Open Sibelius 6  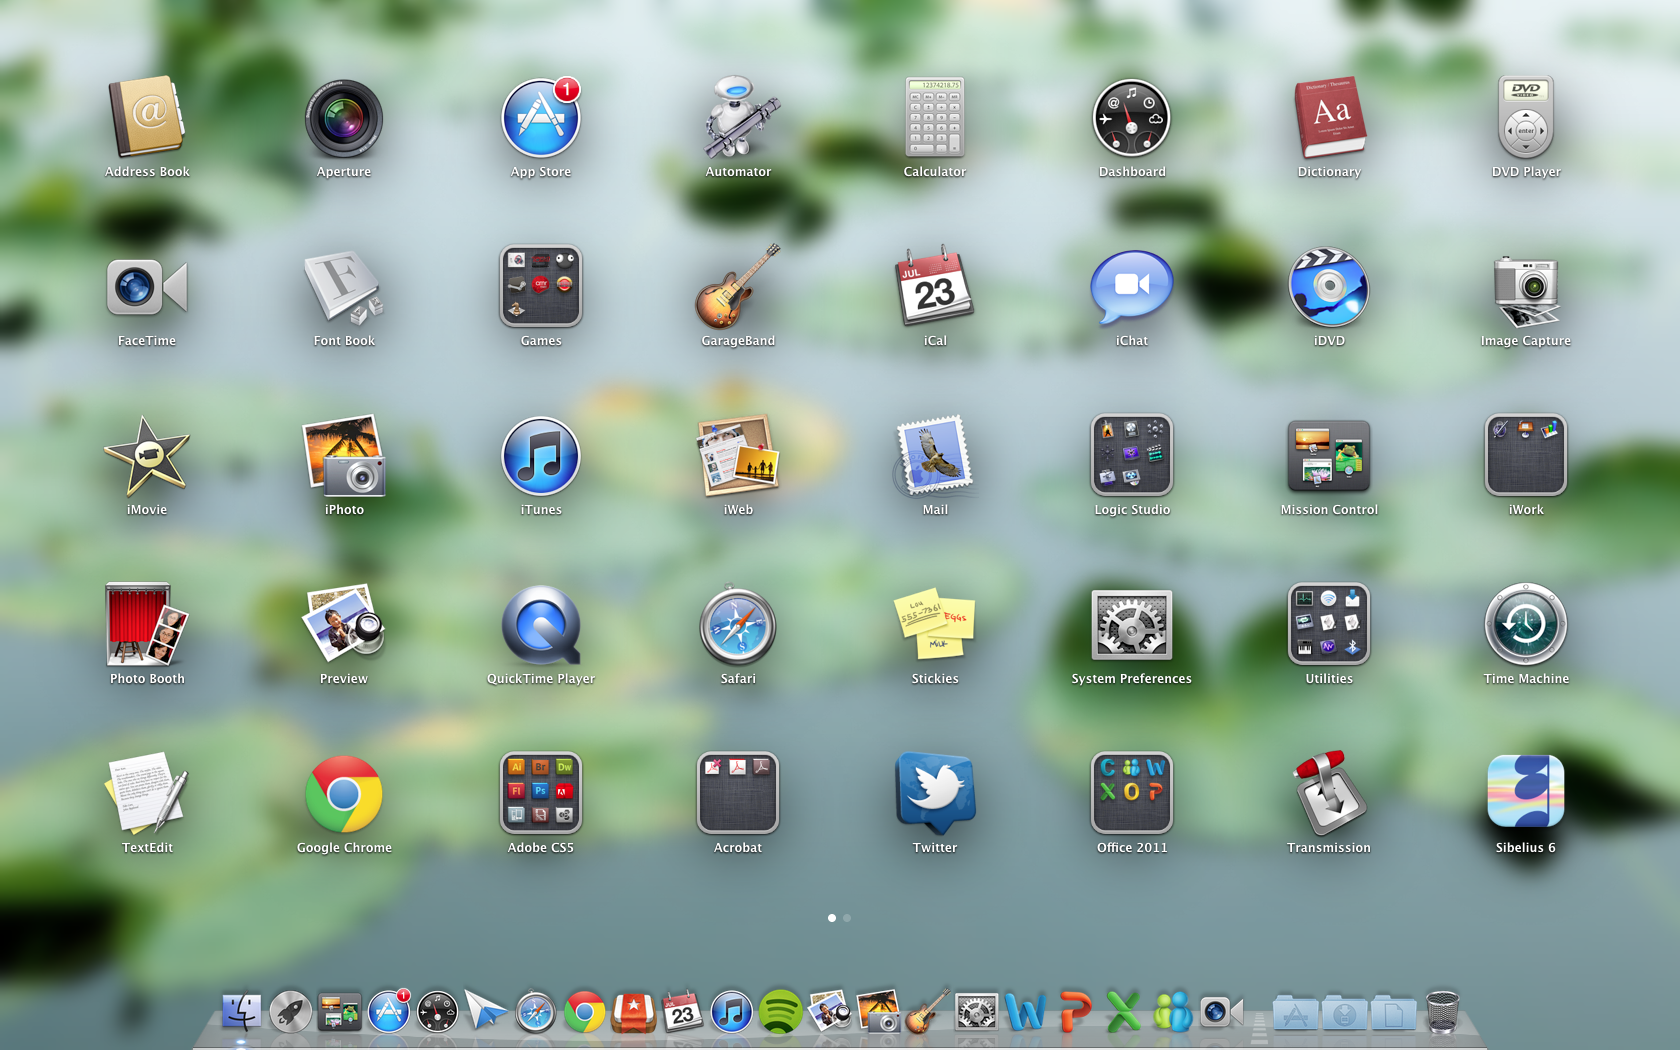pyautogui.click(x=1526, y=792)
